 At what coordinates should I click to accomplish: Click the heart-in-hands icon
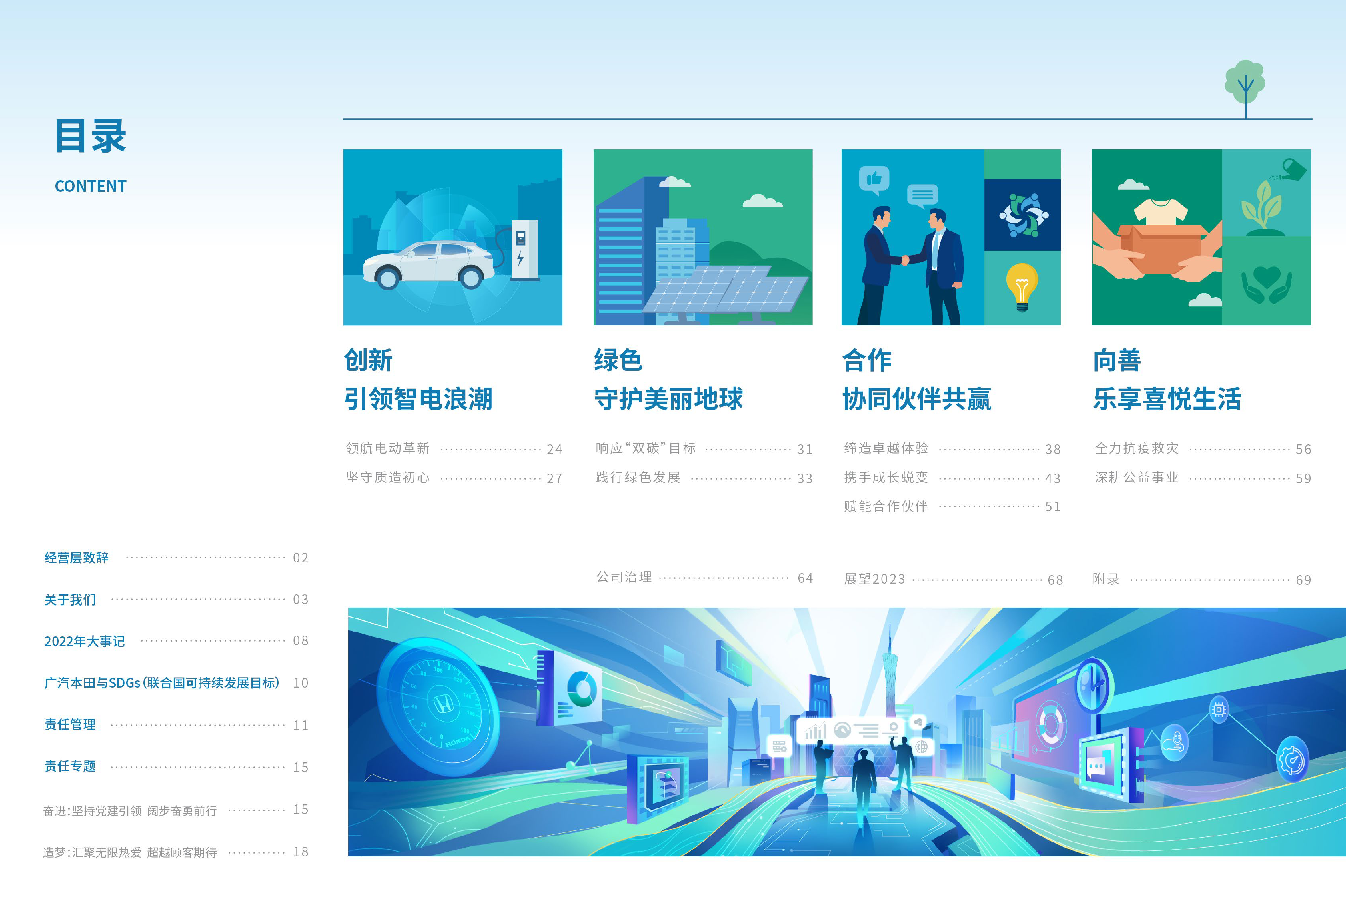click(x=1266, y=282)
